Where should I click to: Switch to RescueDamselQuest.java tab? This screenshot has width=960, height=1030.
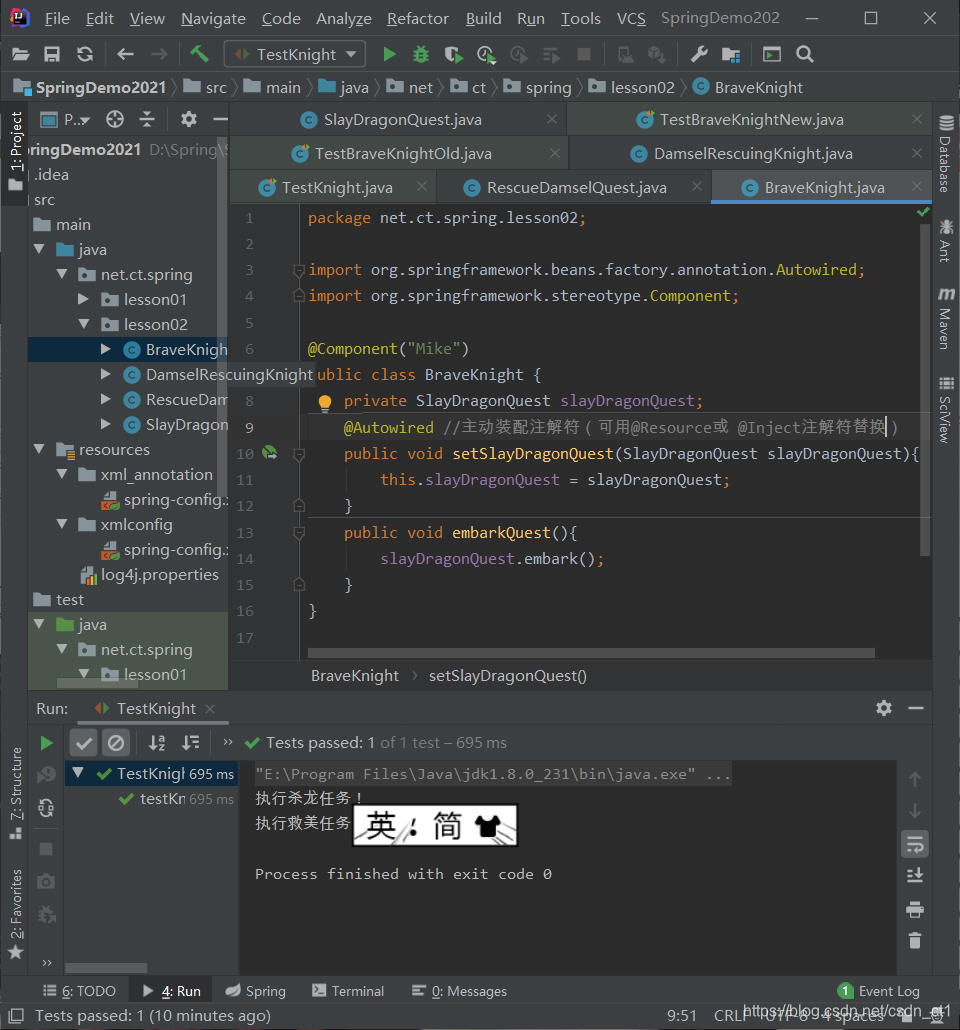[x=576, y=188]
